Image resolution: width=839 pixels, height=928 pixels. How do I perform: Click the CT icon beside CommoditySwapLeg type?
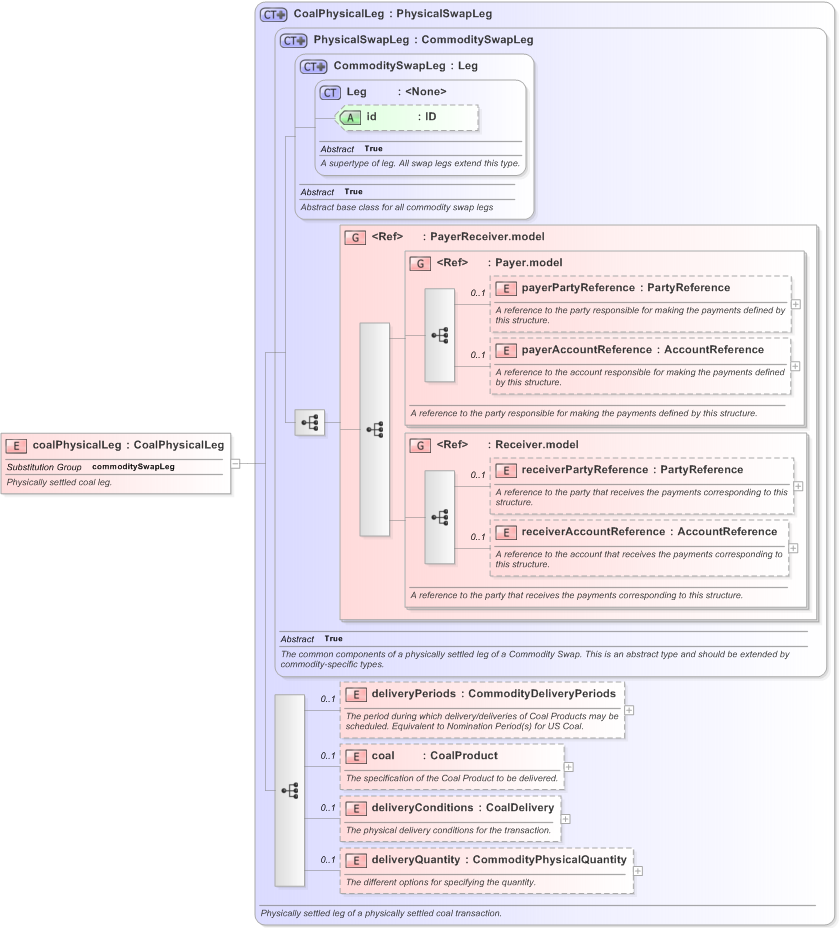pos(314,66)
